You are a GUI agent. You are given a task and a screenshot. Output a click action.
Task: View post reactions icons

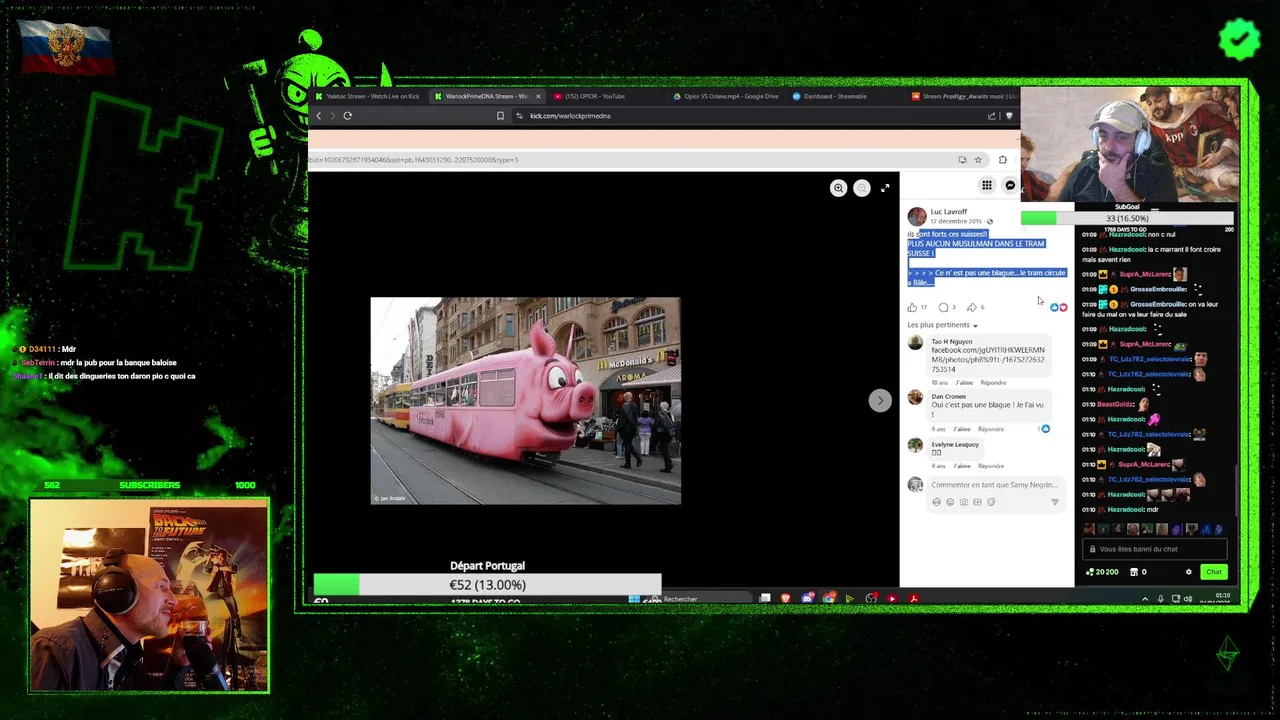[1058, 307]
